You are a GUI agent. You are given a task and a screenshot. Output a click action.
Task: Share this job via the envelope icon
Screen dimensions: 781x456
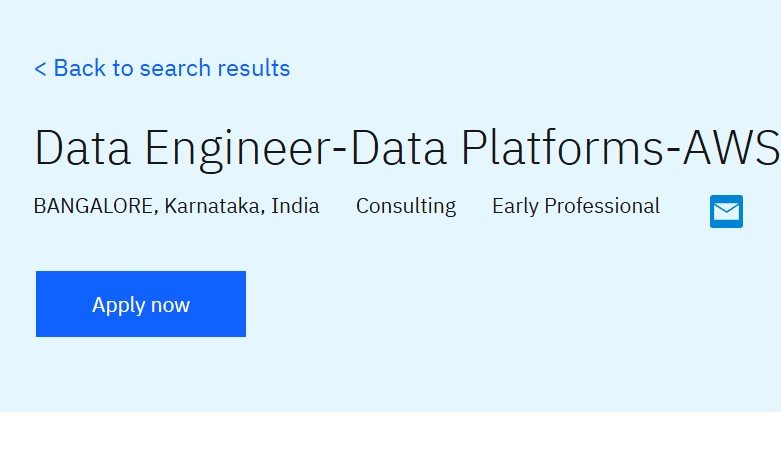pos(726,212)
